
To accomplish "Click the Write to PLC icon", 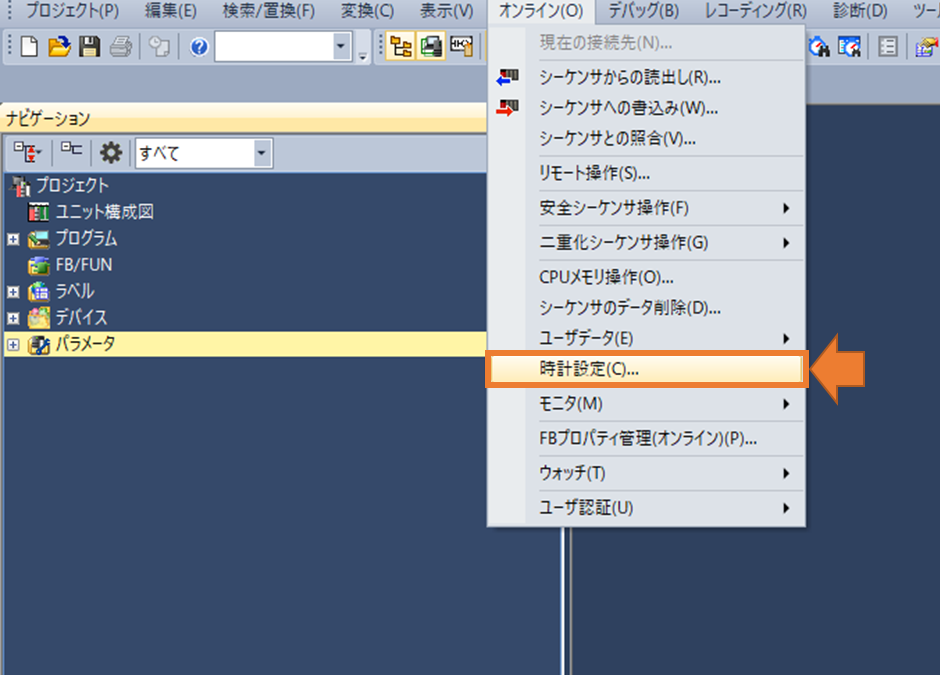I will point(508,107).
